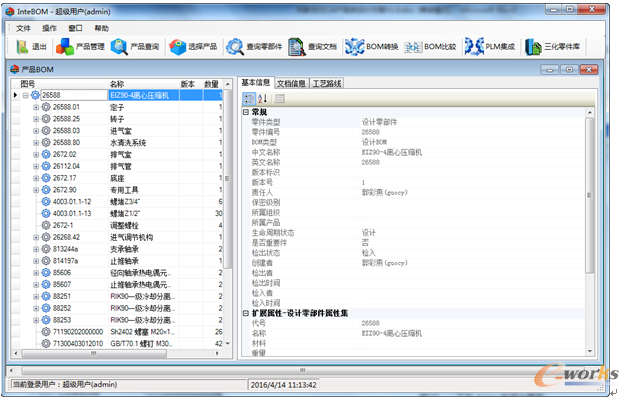Click the BOM tree horizontal scrollbar
Image resolution: width=629 pixels, height=397 pixels.
pyautogui.click(x=116, y=353)
